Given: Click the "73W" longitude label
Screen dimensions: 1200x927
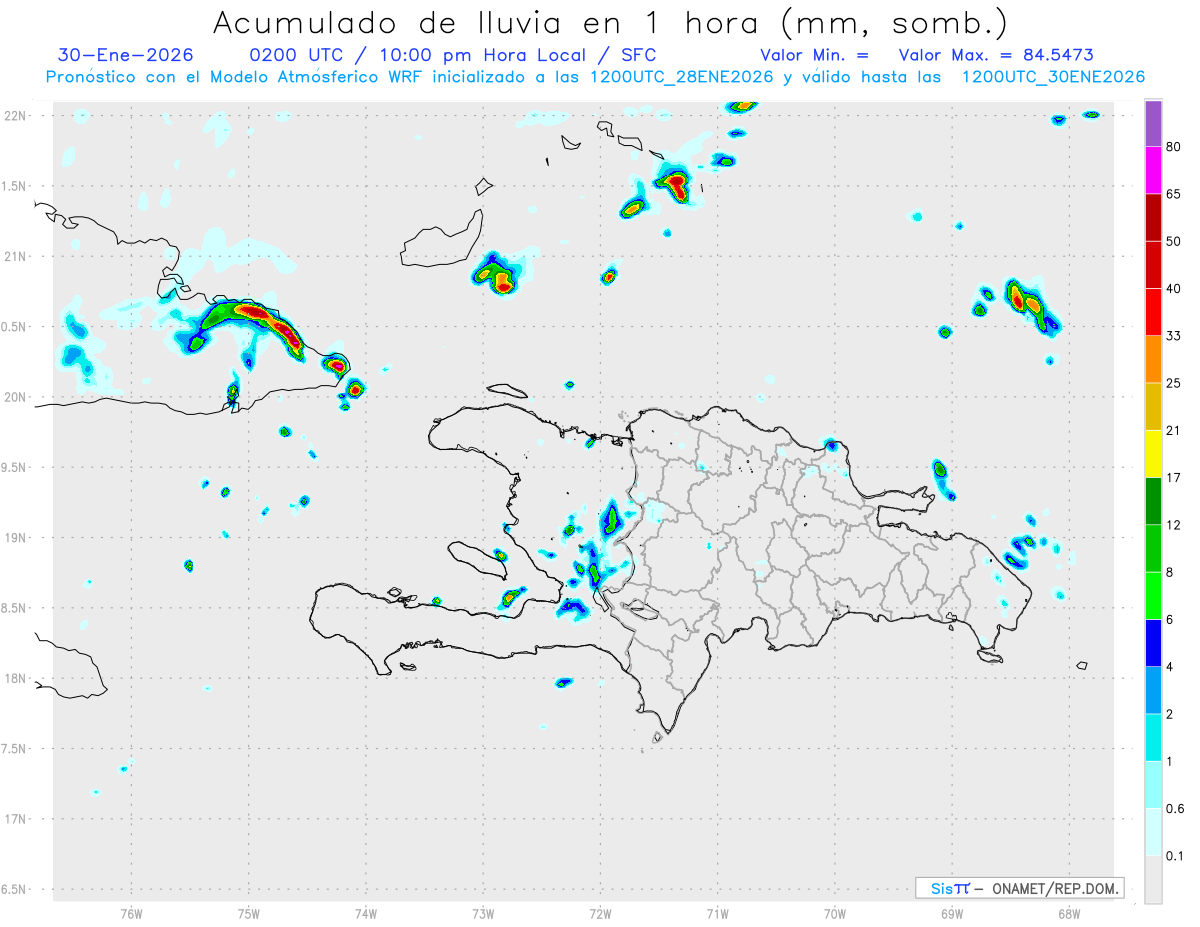Looking at the screenshot, I should (x=482, y=912).
